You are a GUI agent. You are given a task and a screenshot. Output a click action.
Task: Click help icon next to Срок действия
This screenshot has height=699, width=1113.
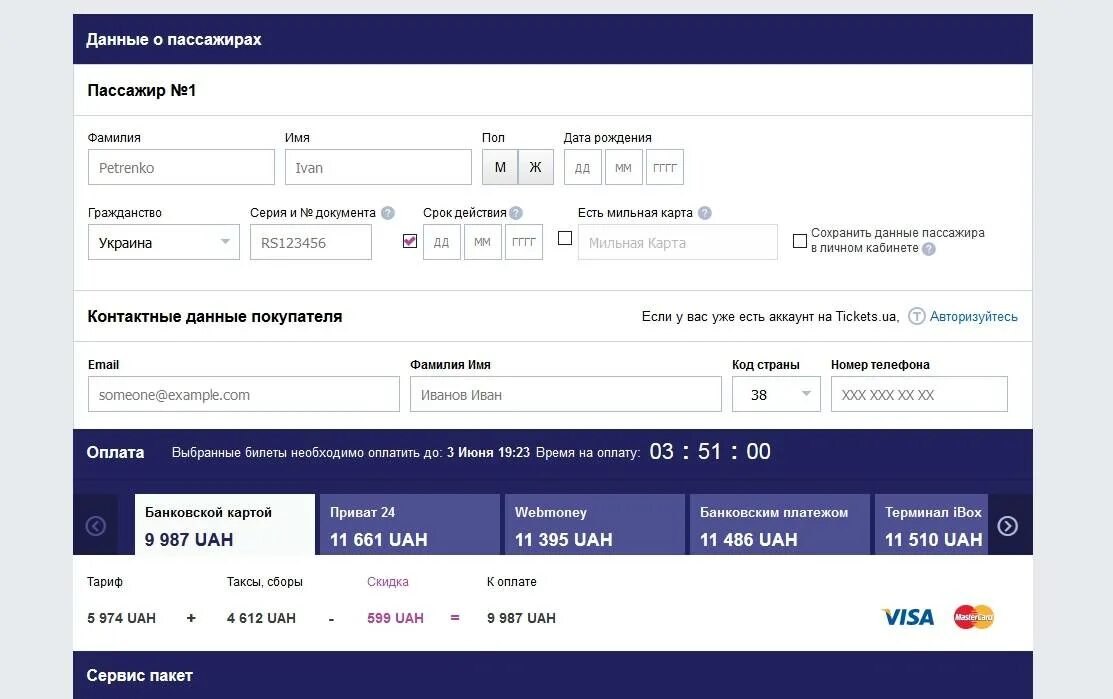click(x=516, y=213)
